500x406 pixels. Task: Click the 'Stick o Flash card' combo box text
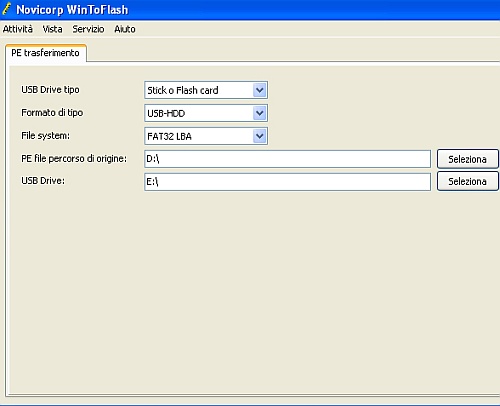point(183,90)
